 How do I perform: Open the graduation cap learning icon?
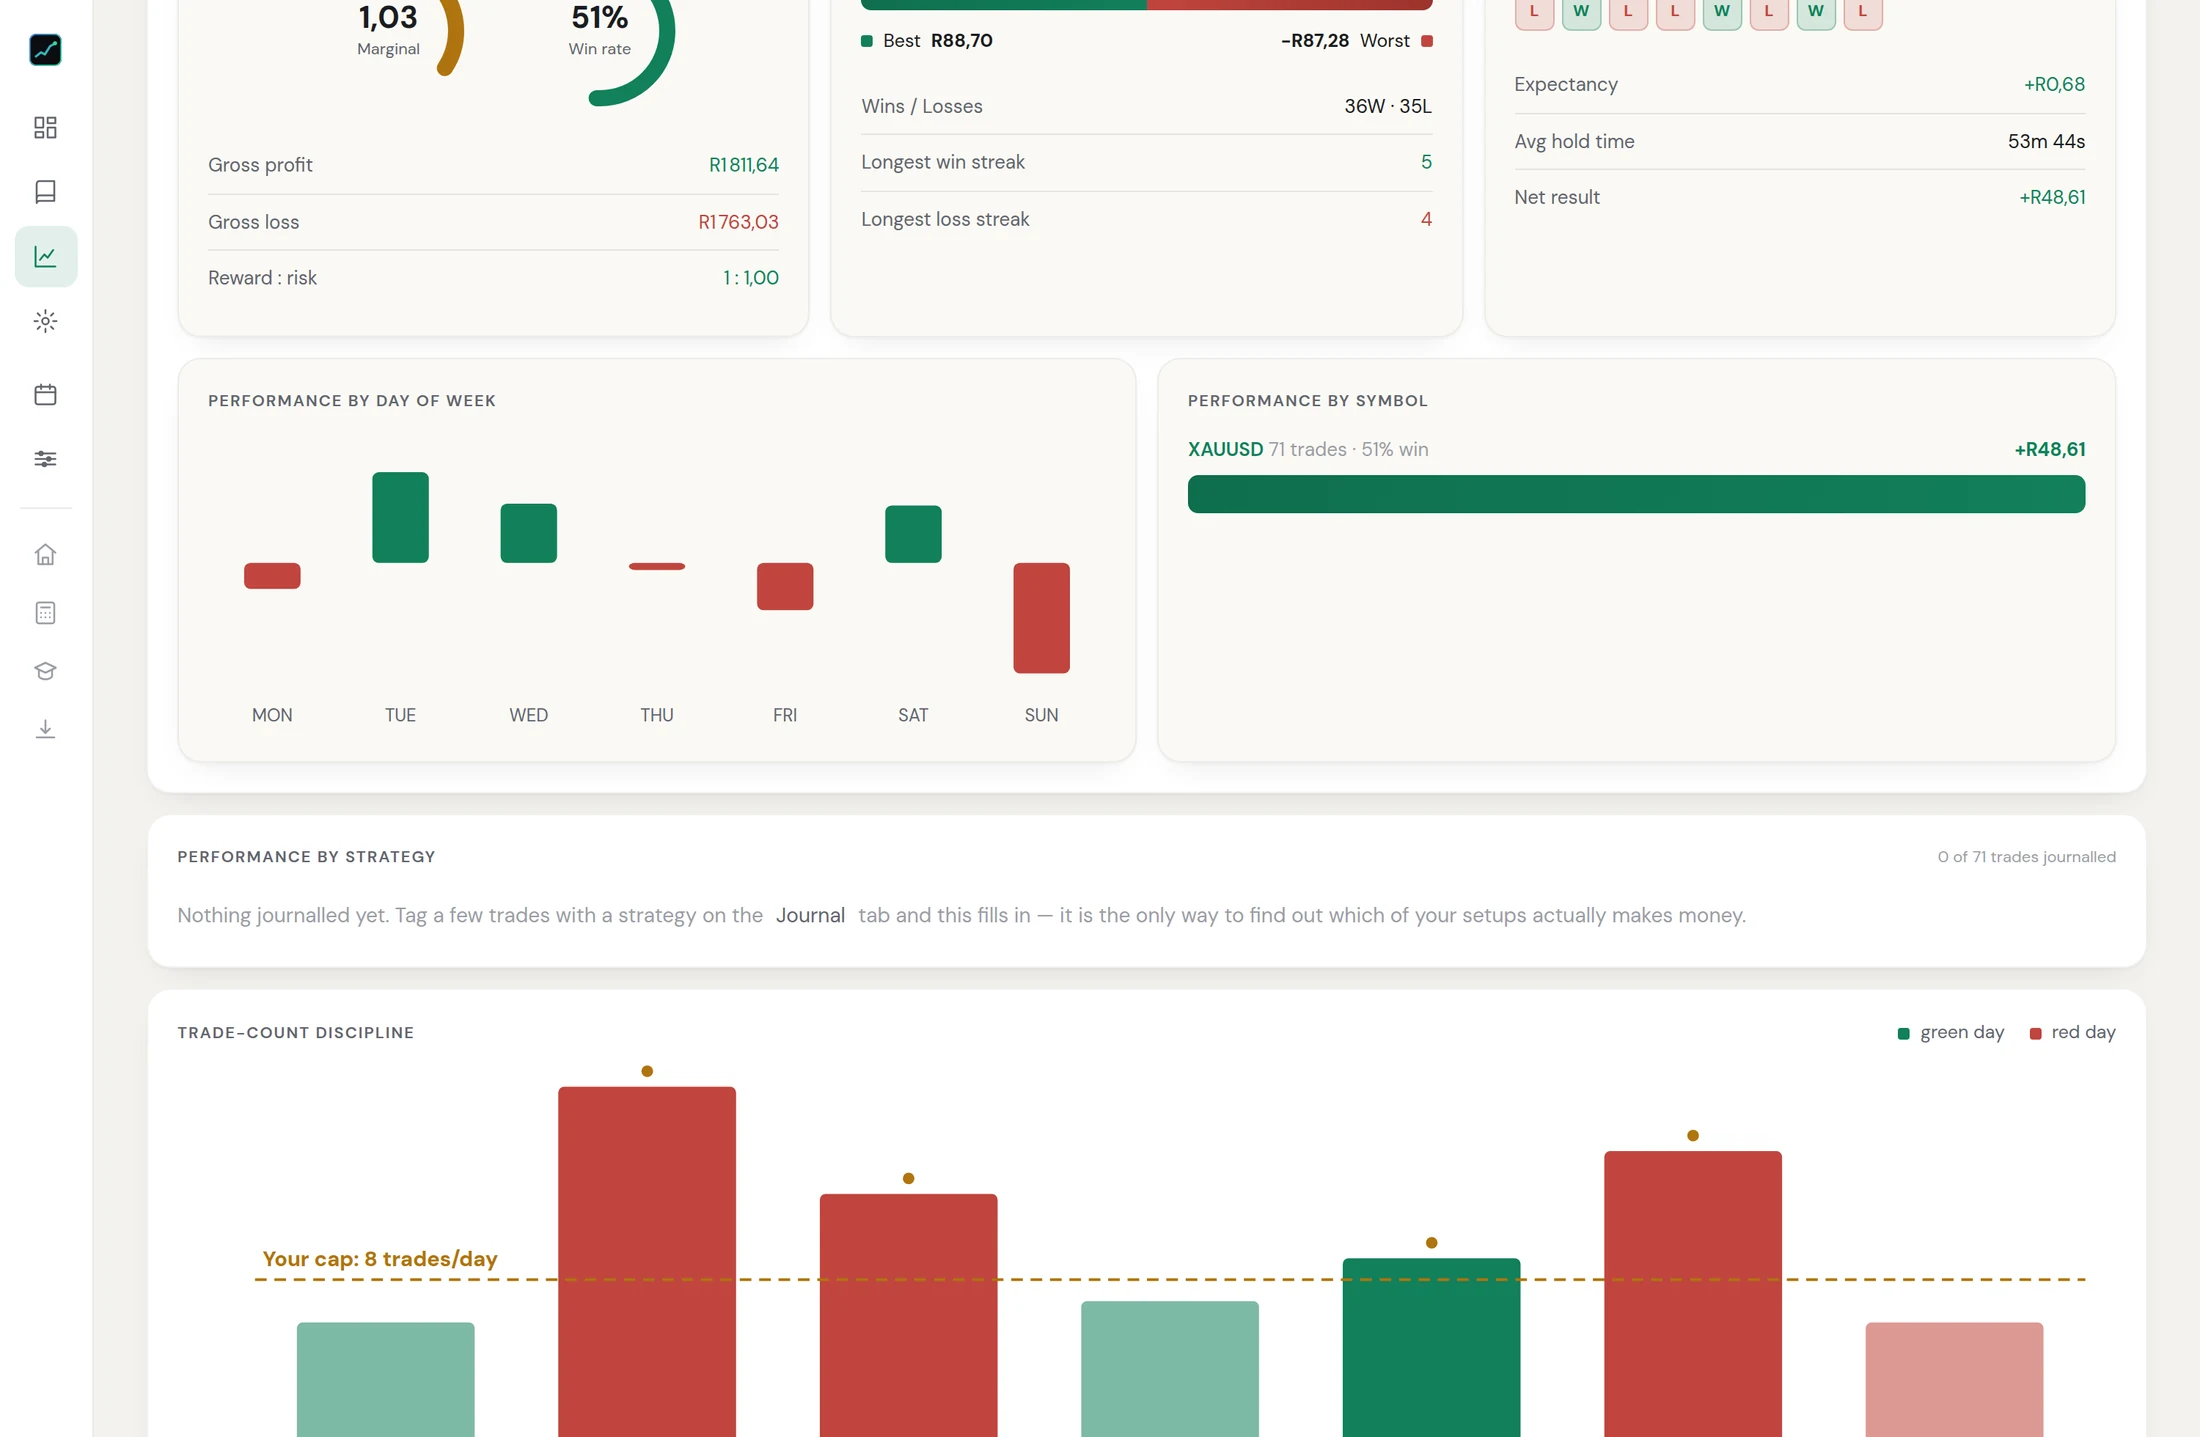[45, 671]
